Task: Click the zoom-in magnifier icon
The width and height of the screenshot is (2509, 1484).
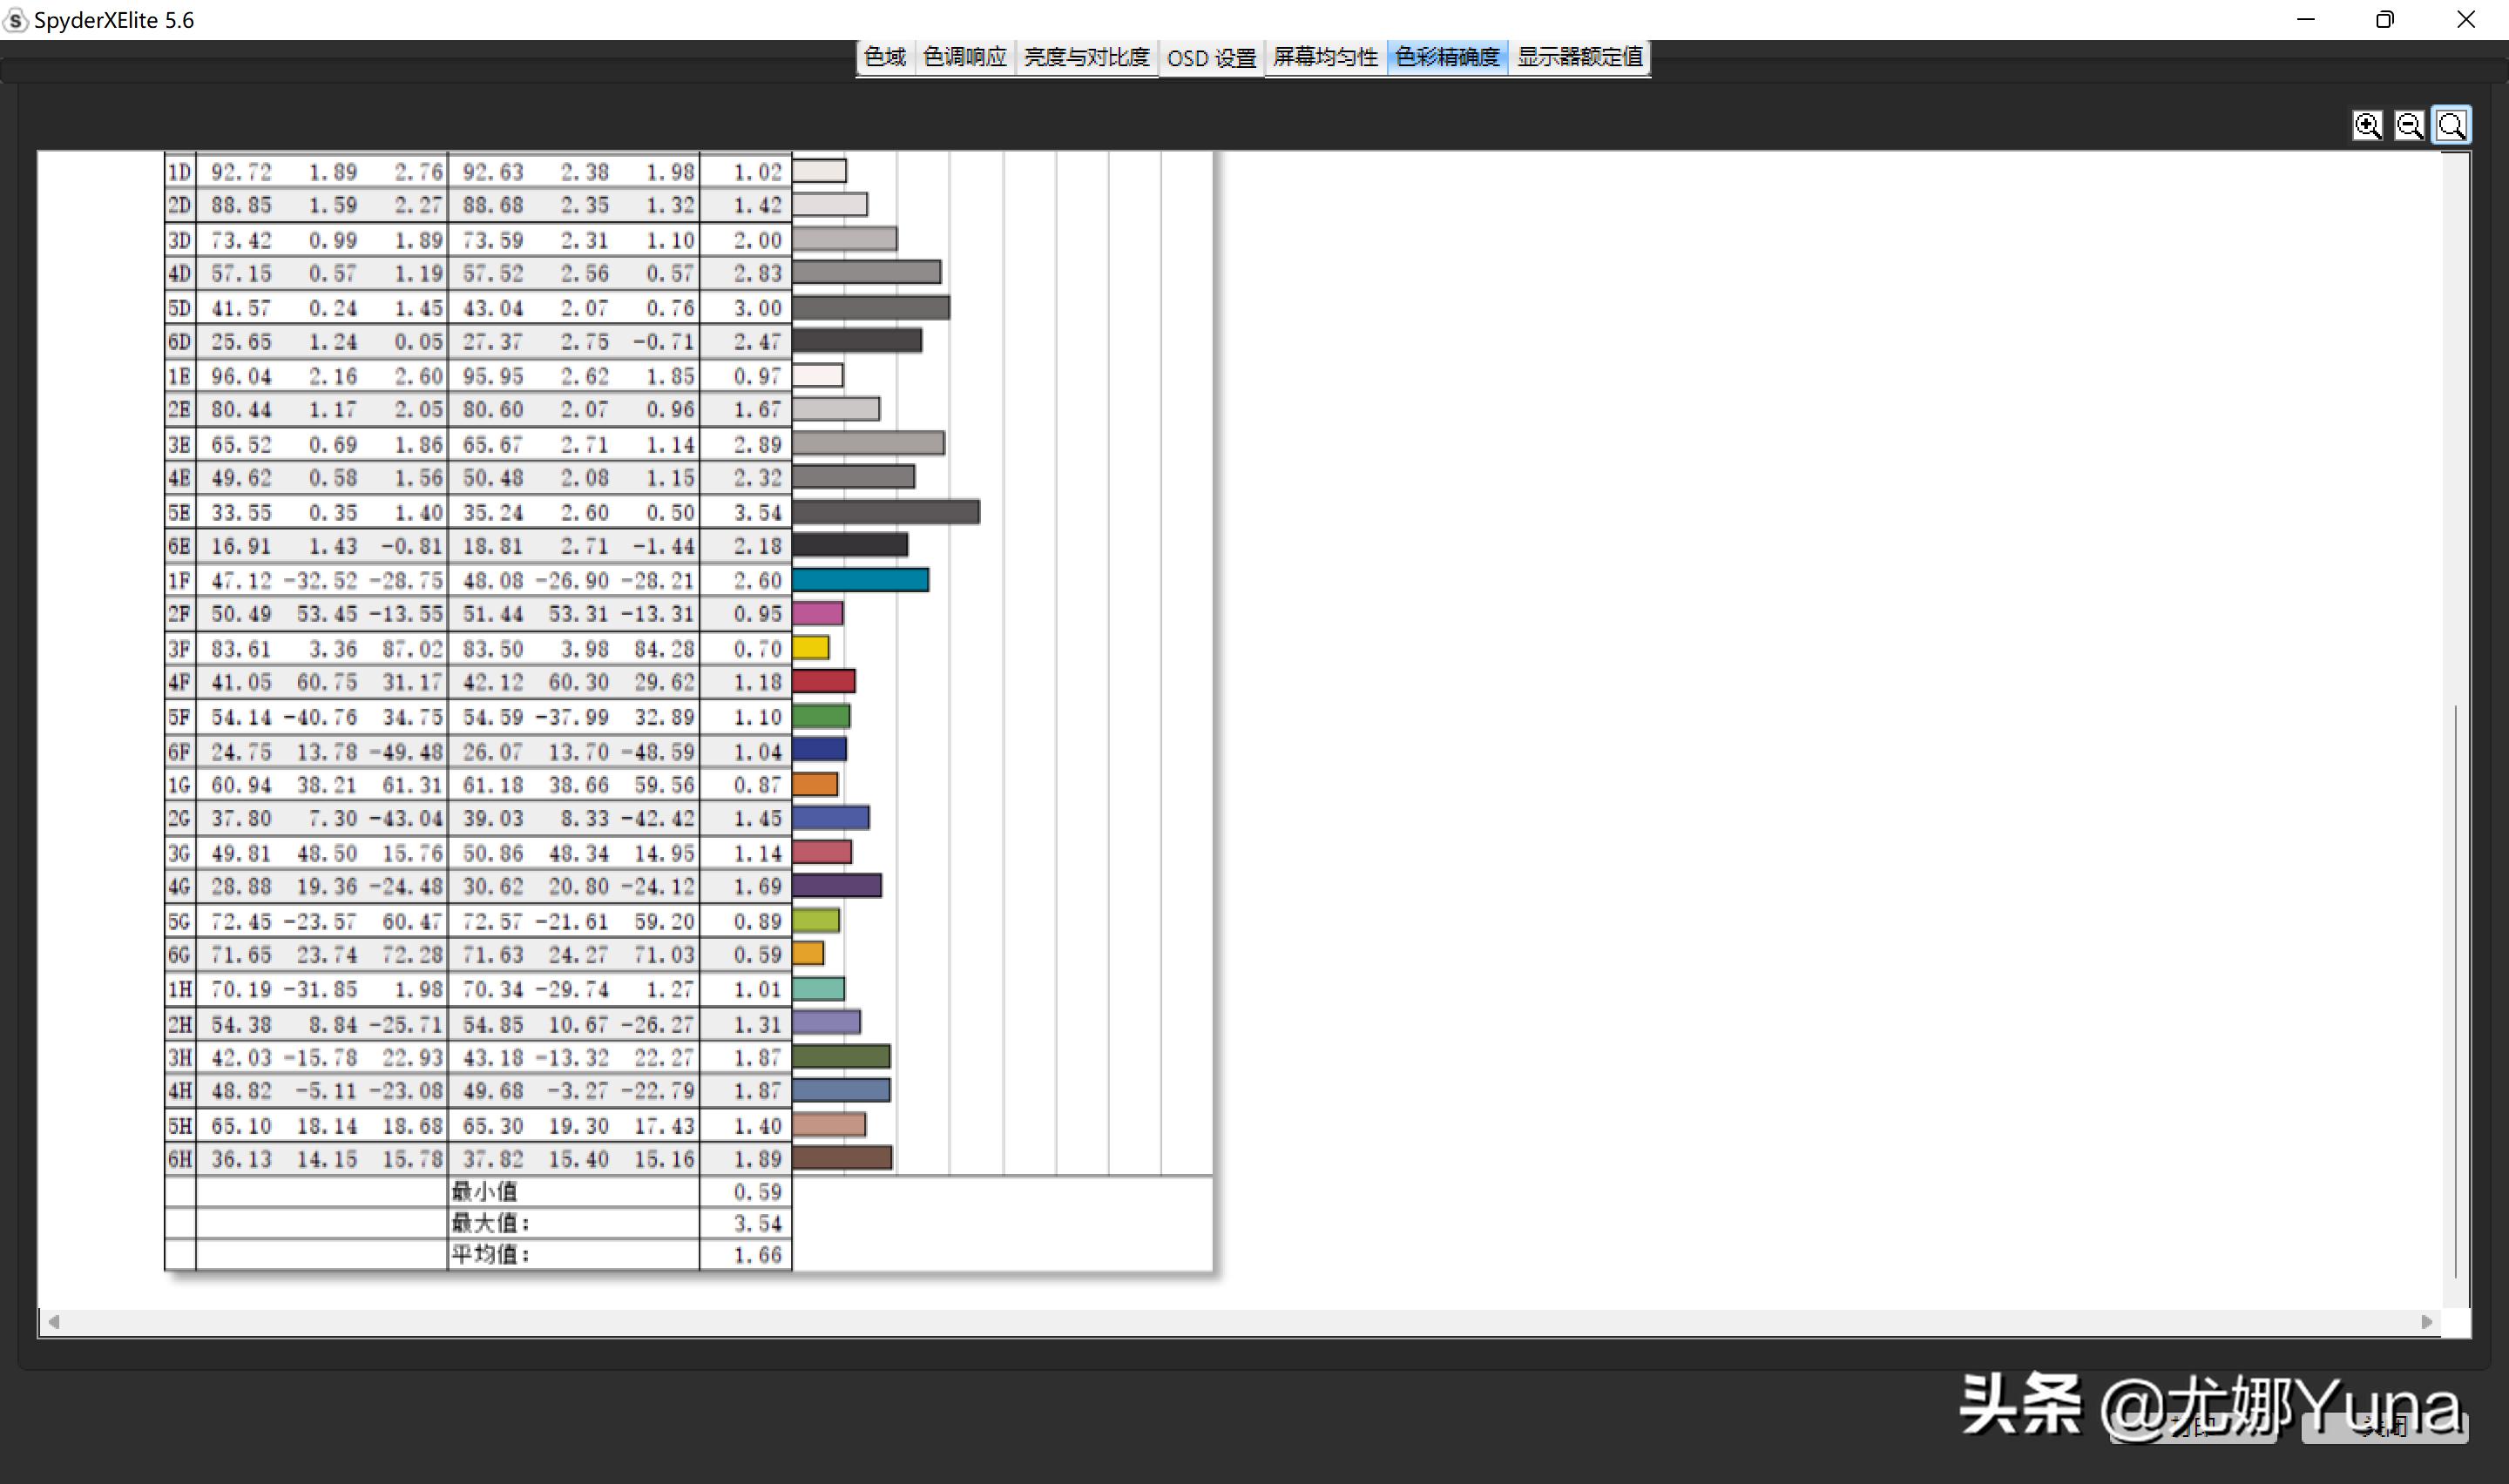Action: point(2368,125)
